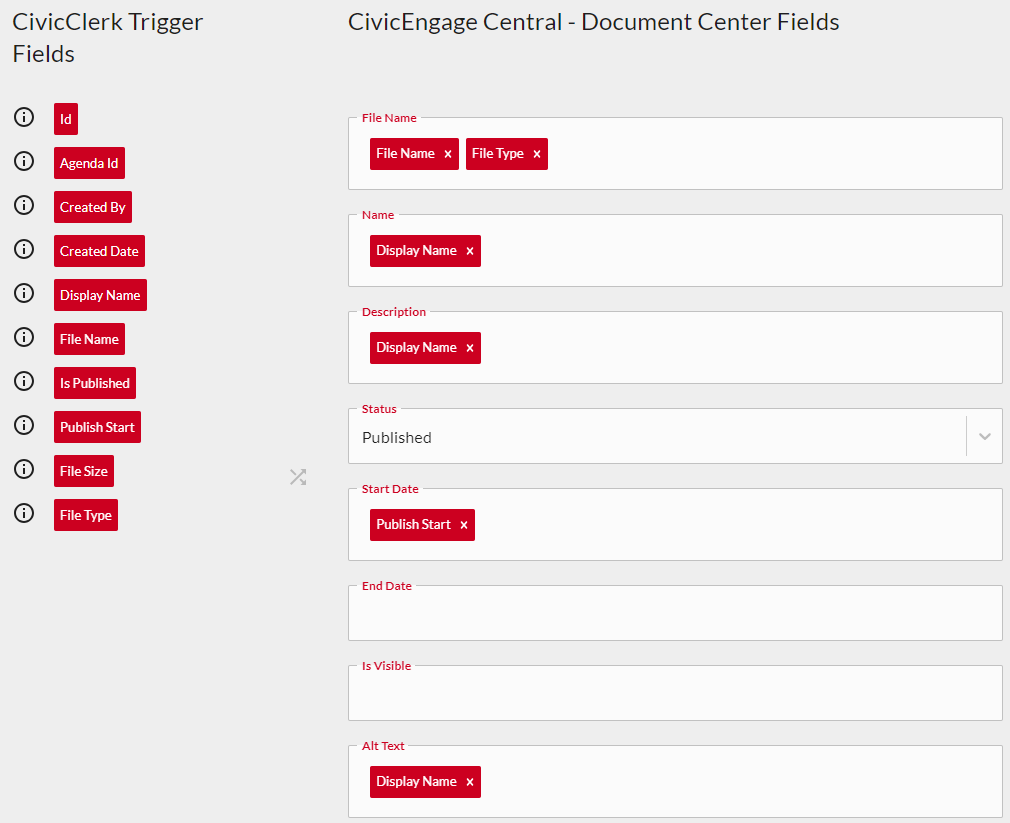
Task: Open the Status dropdown chevron
Action: pos(984,437)
